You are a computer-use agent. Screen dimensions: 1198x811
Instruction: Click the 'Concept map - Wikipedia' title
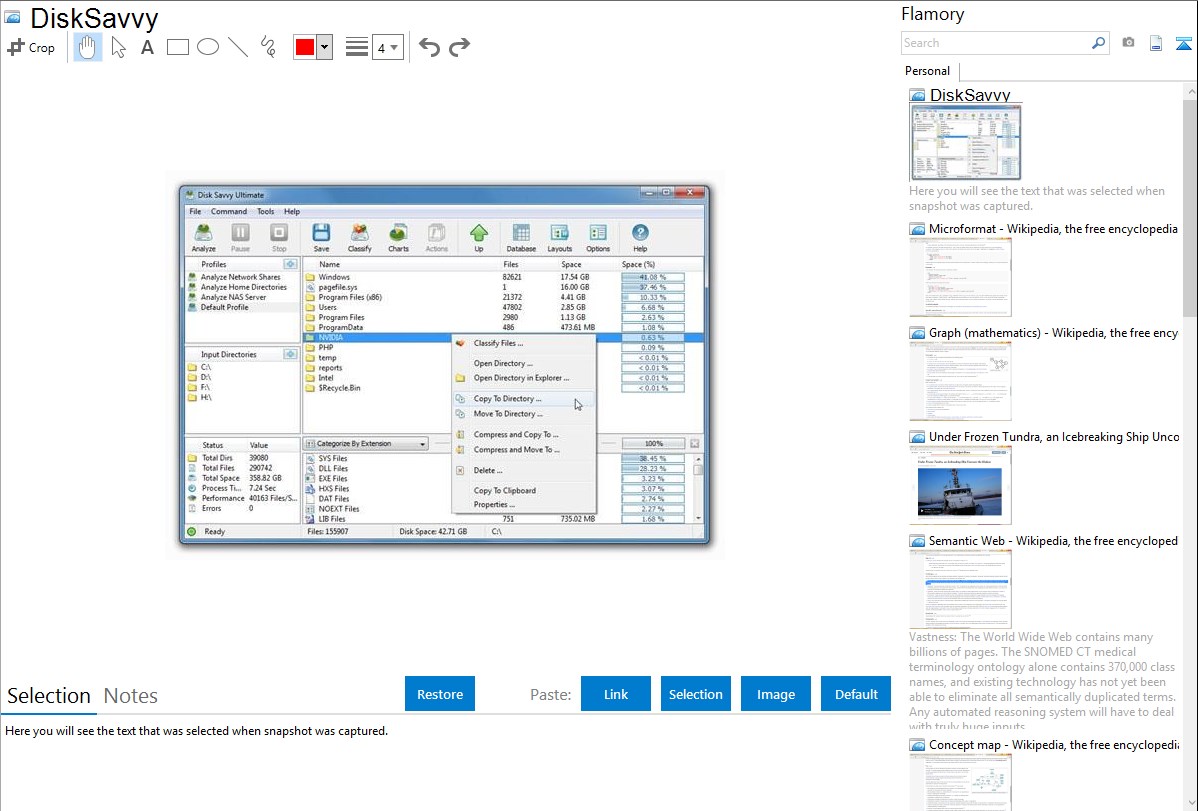point(1053,744)
